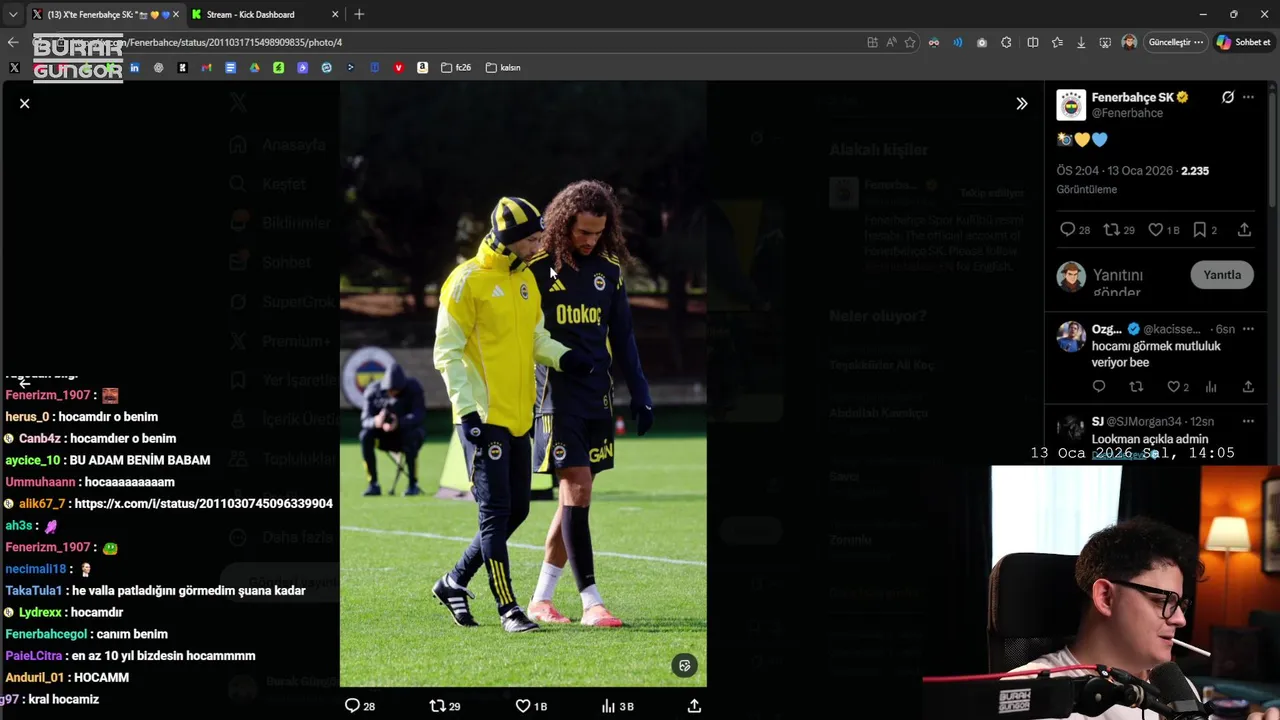Image resolution: width=1280 pixels, height=720 pixels.
Task: Click the browser back arrow
Action: point(12,42)
